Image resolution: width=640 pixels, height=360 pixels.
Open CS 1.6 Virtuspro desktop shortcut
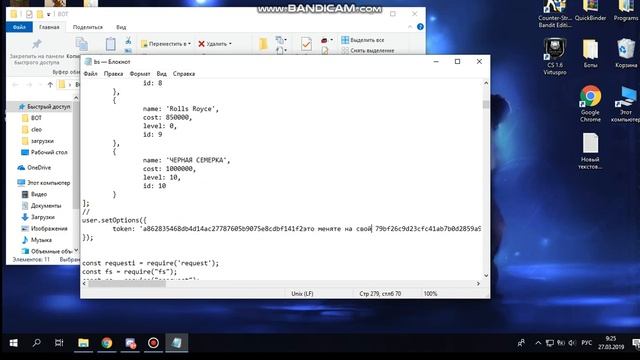(x=555, y=56)
